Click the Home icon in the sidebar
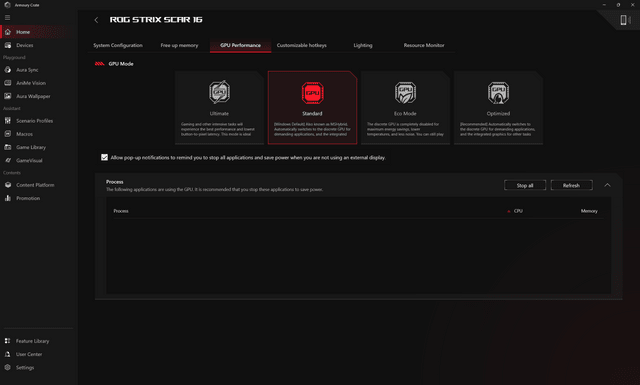The image size is (640, 385). coord(8,32)
